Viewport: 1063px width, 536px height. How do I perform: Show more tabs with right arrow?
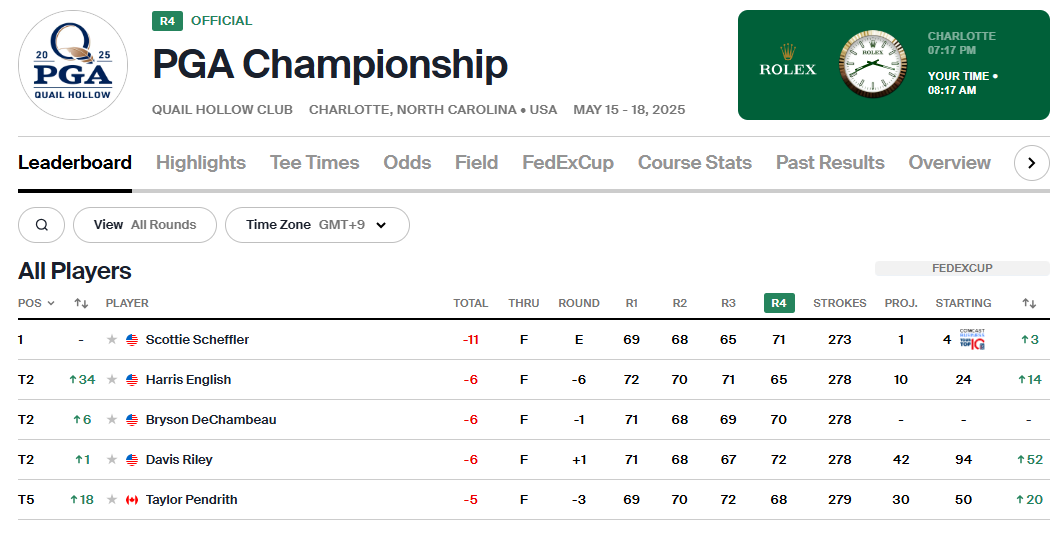(1031, 163)
